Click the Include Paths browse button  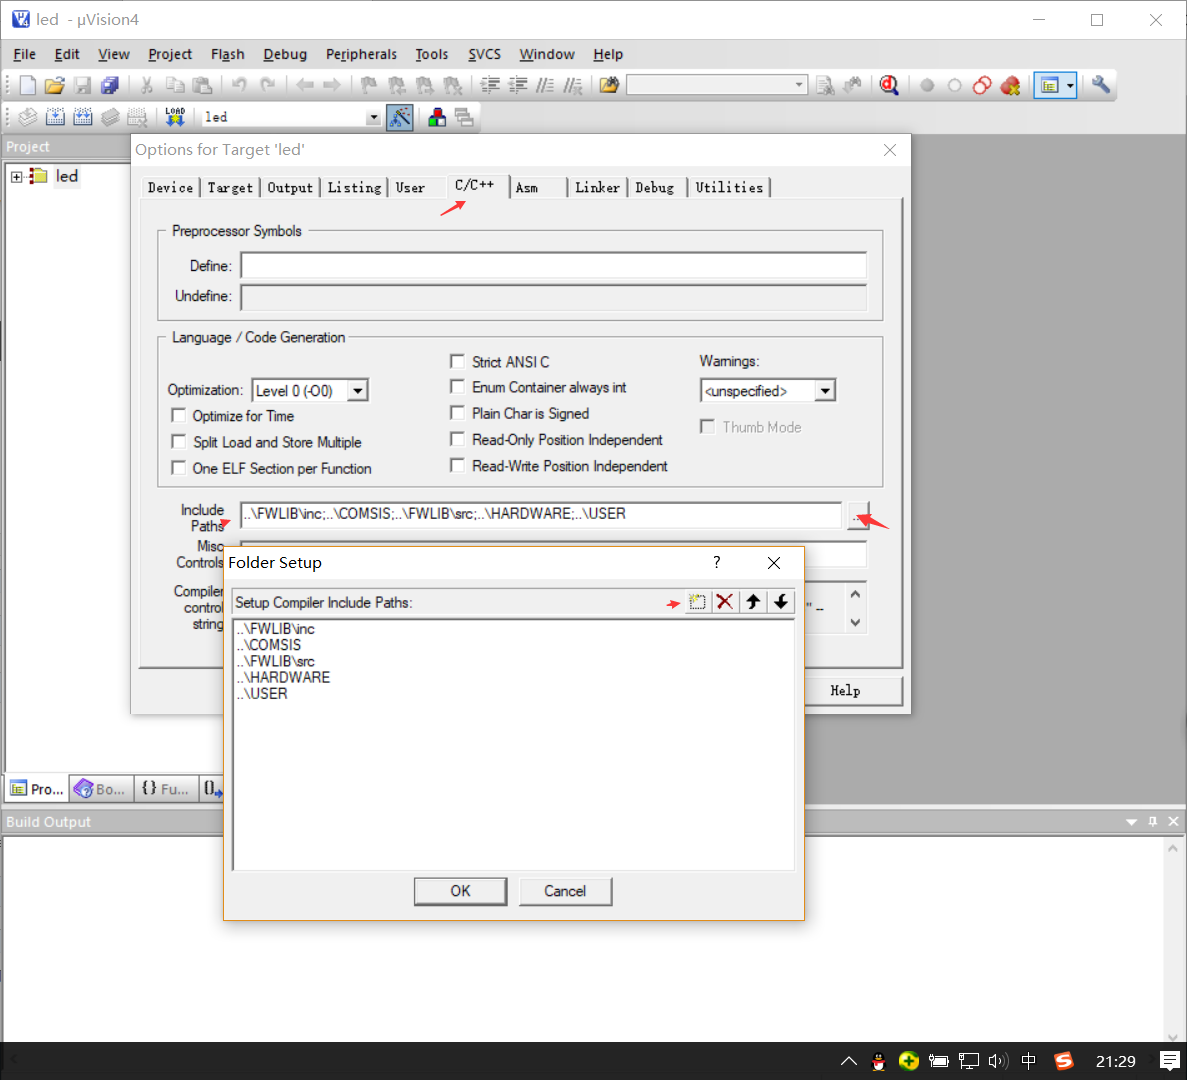pos(858,516)
